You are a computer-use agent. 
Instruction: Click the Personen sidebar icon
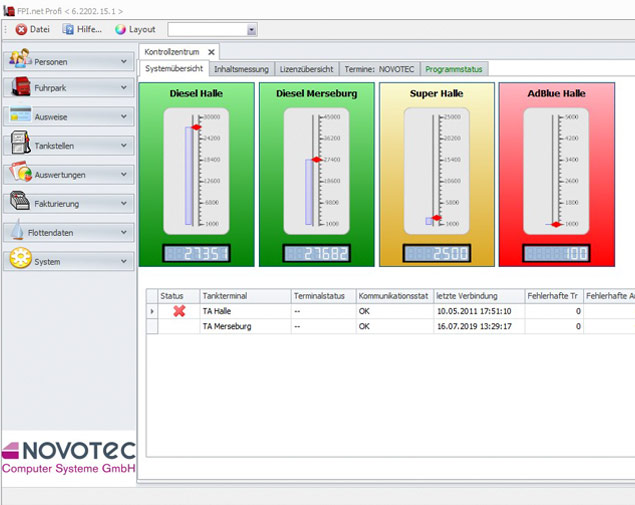click(x=20, y=60)
